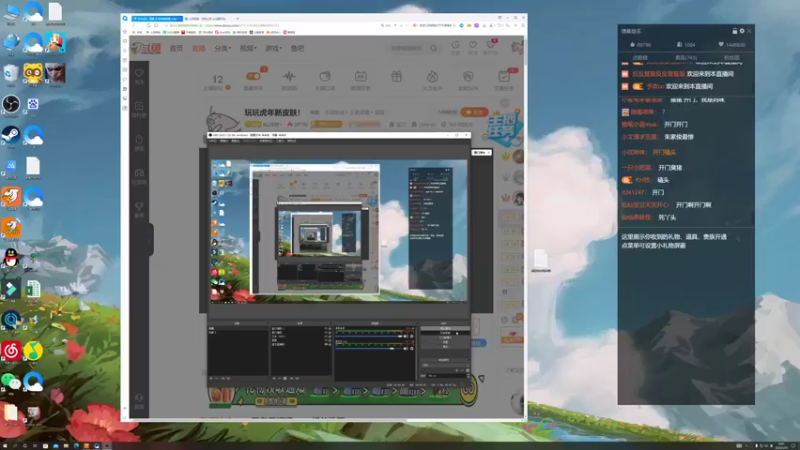
Task: Expand the 游戏 dropdown in Douyu navigation
Action: pos(273,48)
